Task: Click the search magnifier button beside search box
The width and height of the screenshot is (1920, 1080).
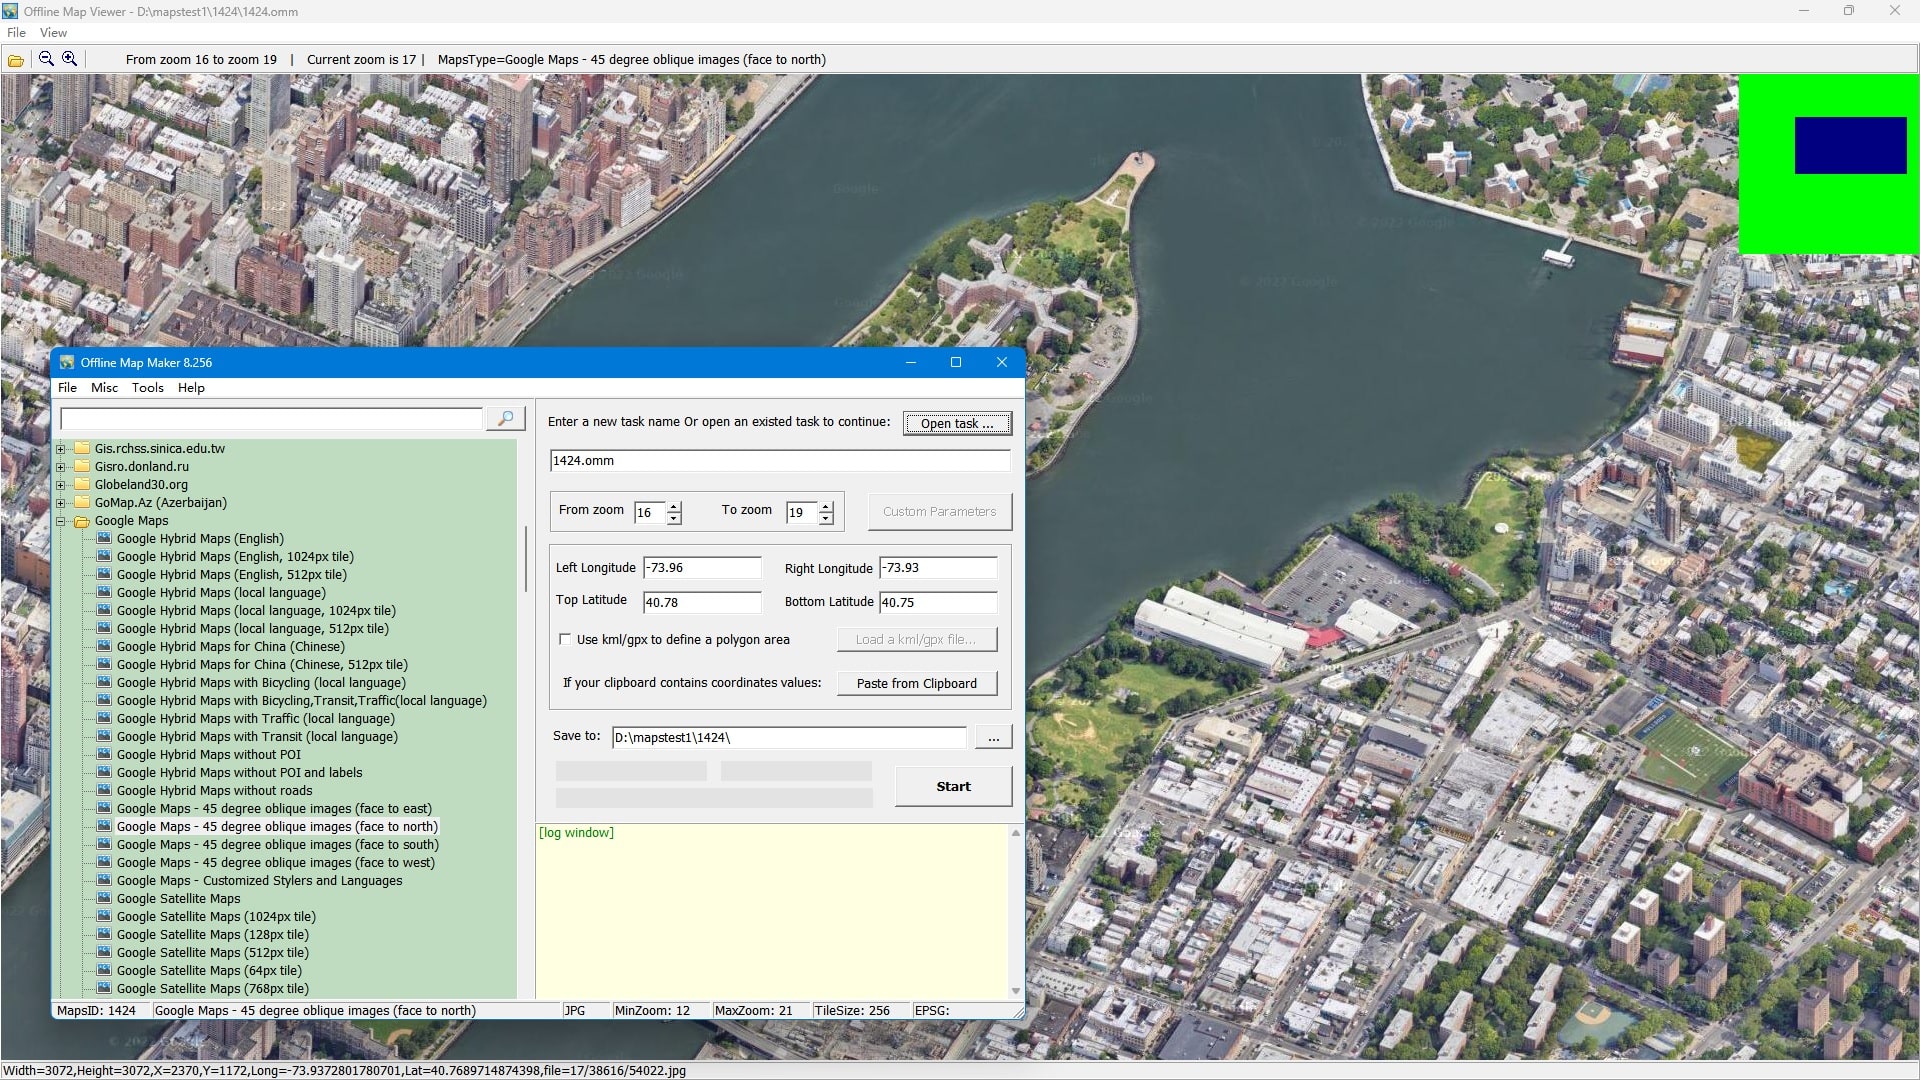Action: coord(505,419)
